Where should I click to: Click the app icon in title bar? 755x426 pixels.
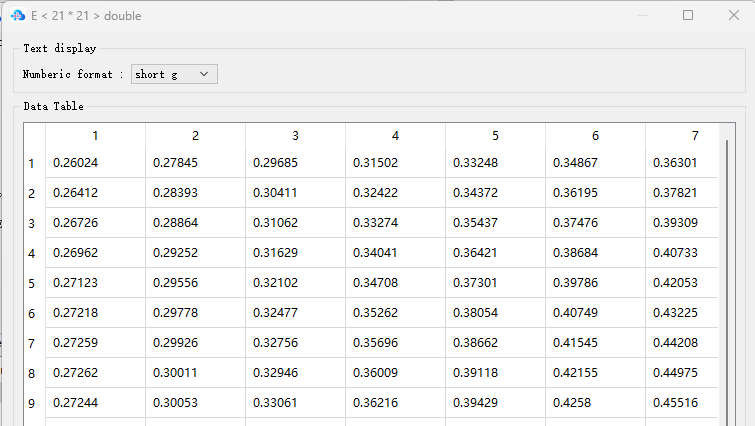click(17, 15)
